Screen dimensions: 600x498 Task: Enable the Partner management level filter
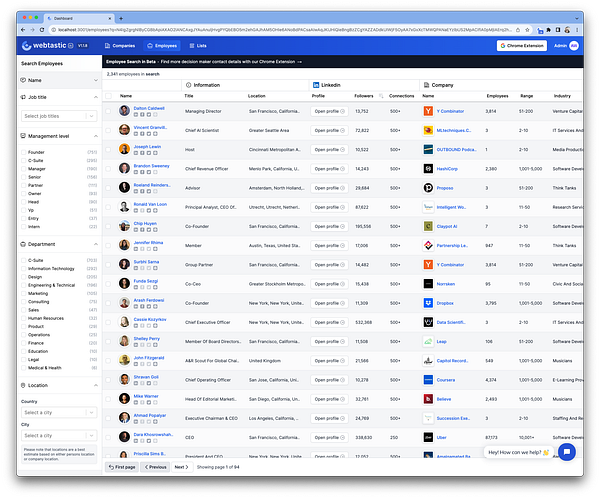pyautogui.click(x=24, y=185)
